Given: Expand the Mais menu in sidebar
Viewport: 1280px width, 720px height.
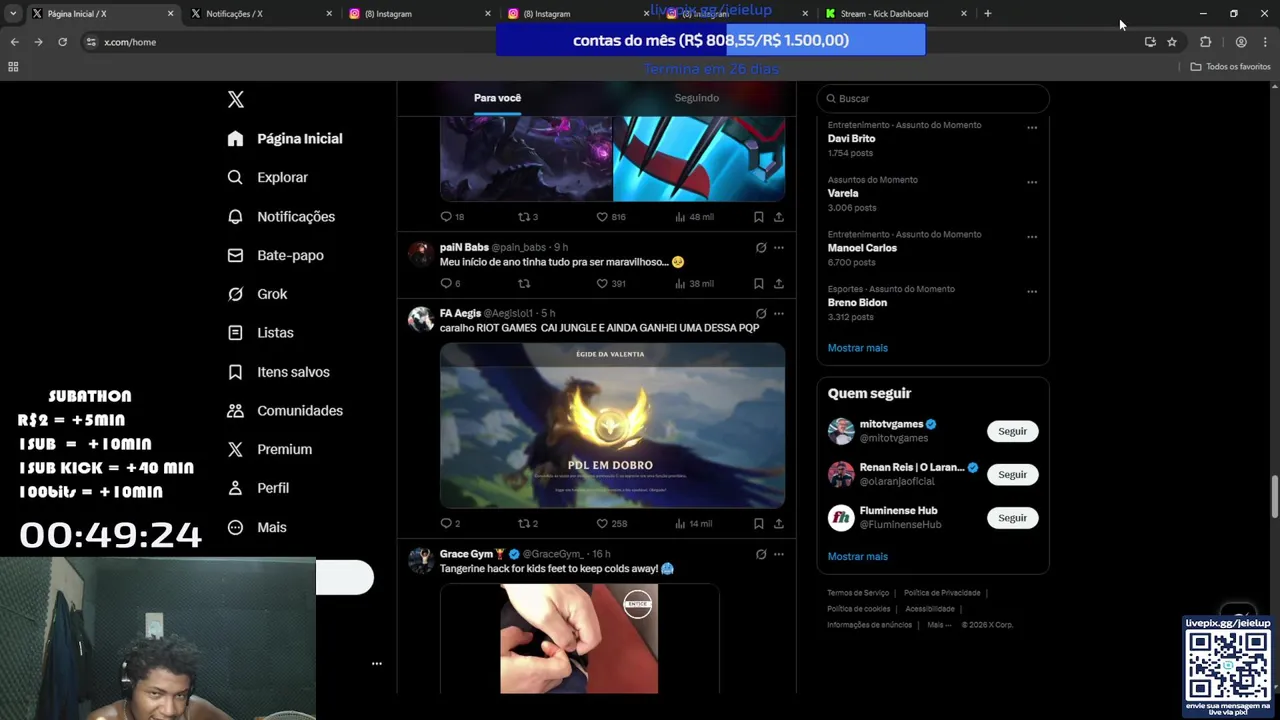Looking at the screenshot, I should tap(257, 527).
